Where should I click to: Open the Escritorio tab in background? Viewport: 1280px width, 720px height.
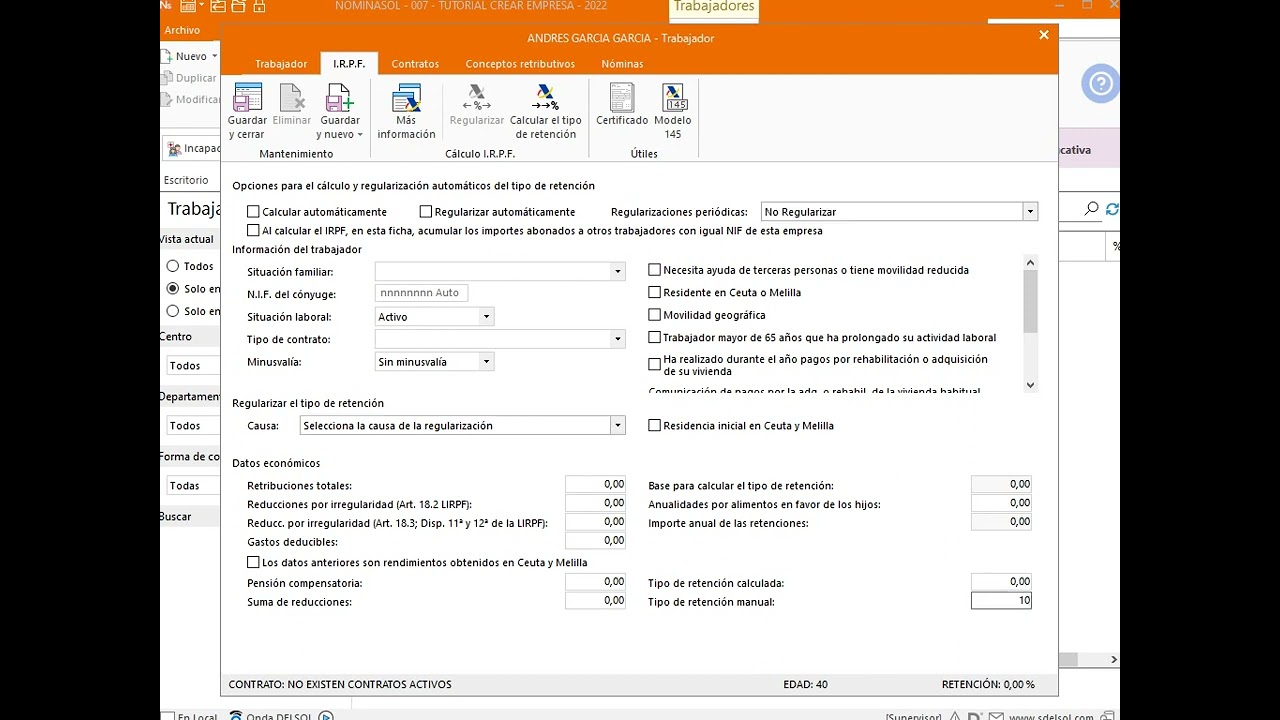(x=186, y=180)
